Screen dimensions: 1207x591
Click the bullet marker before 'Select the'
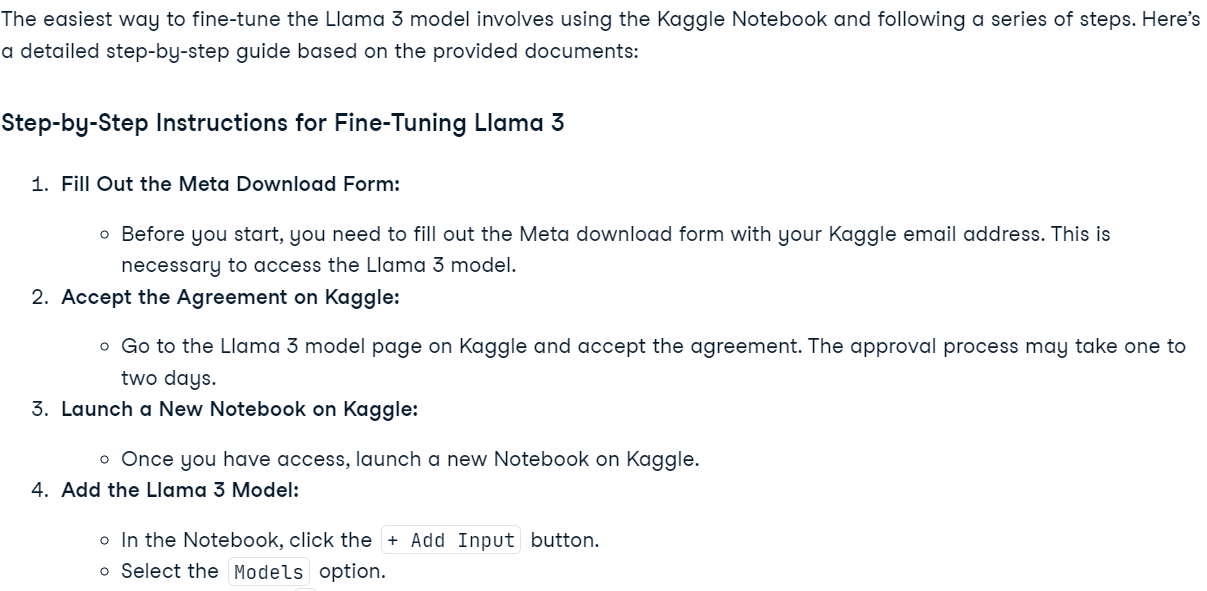pos(105,572)
